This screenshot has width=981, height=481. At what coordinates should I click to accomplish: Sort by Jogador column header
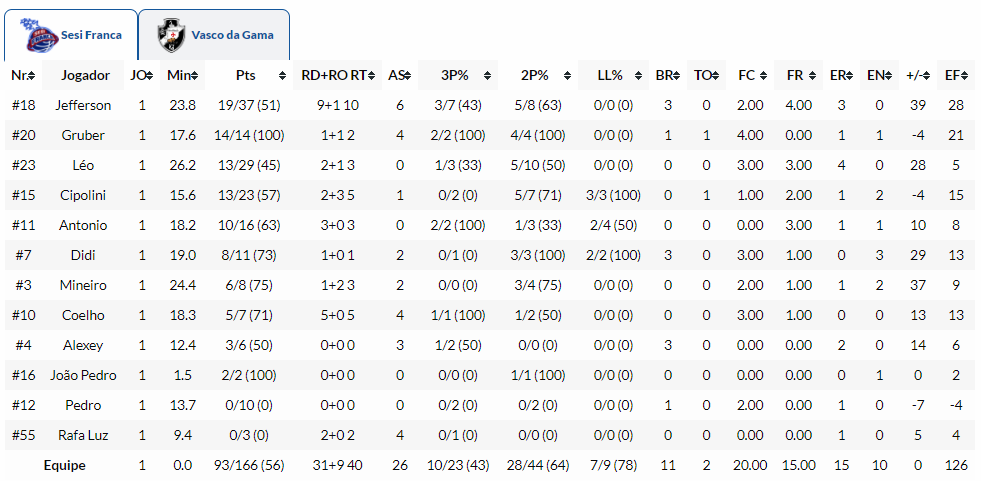(x=85, y=76)
